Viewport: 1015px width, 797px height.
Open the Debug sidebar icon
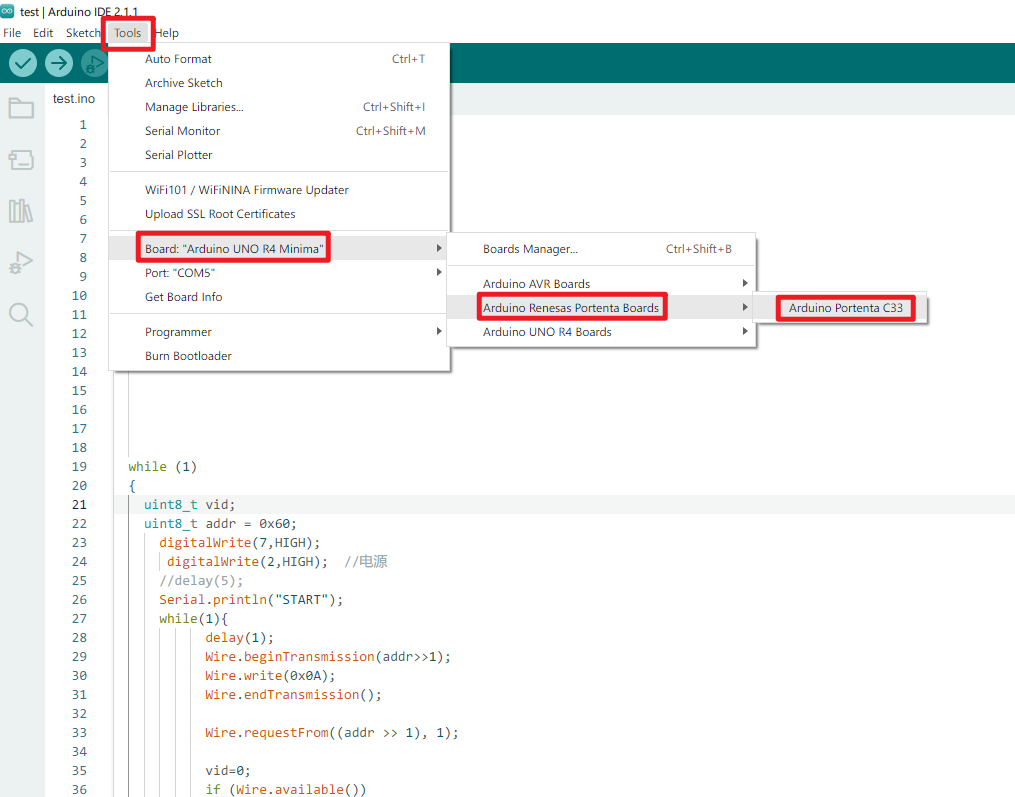(x=21, y=263)
